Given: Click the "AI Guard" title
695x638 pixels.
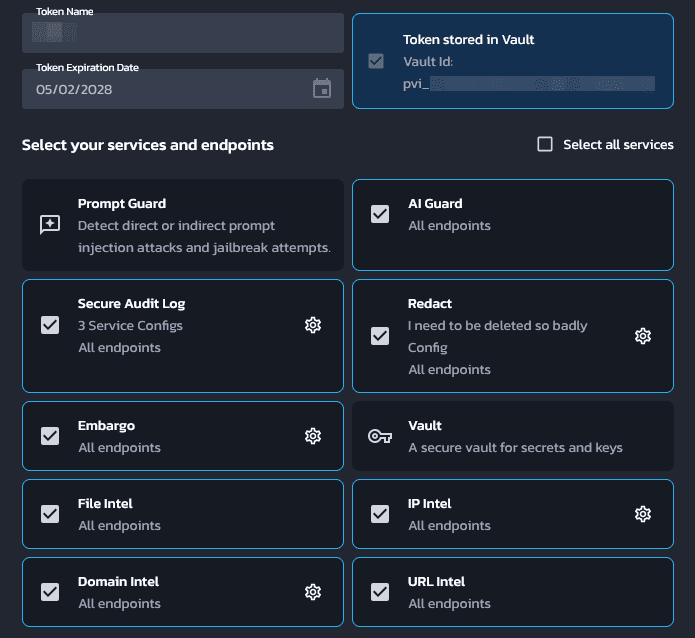Looking at the screenshot, I should (435, 204).
